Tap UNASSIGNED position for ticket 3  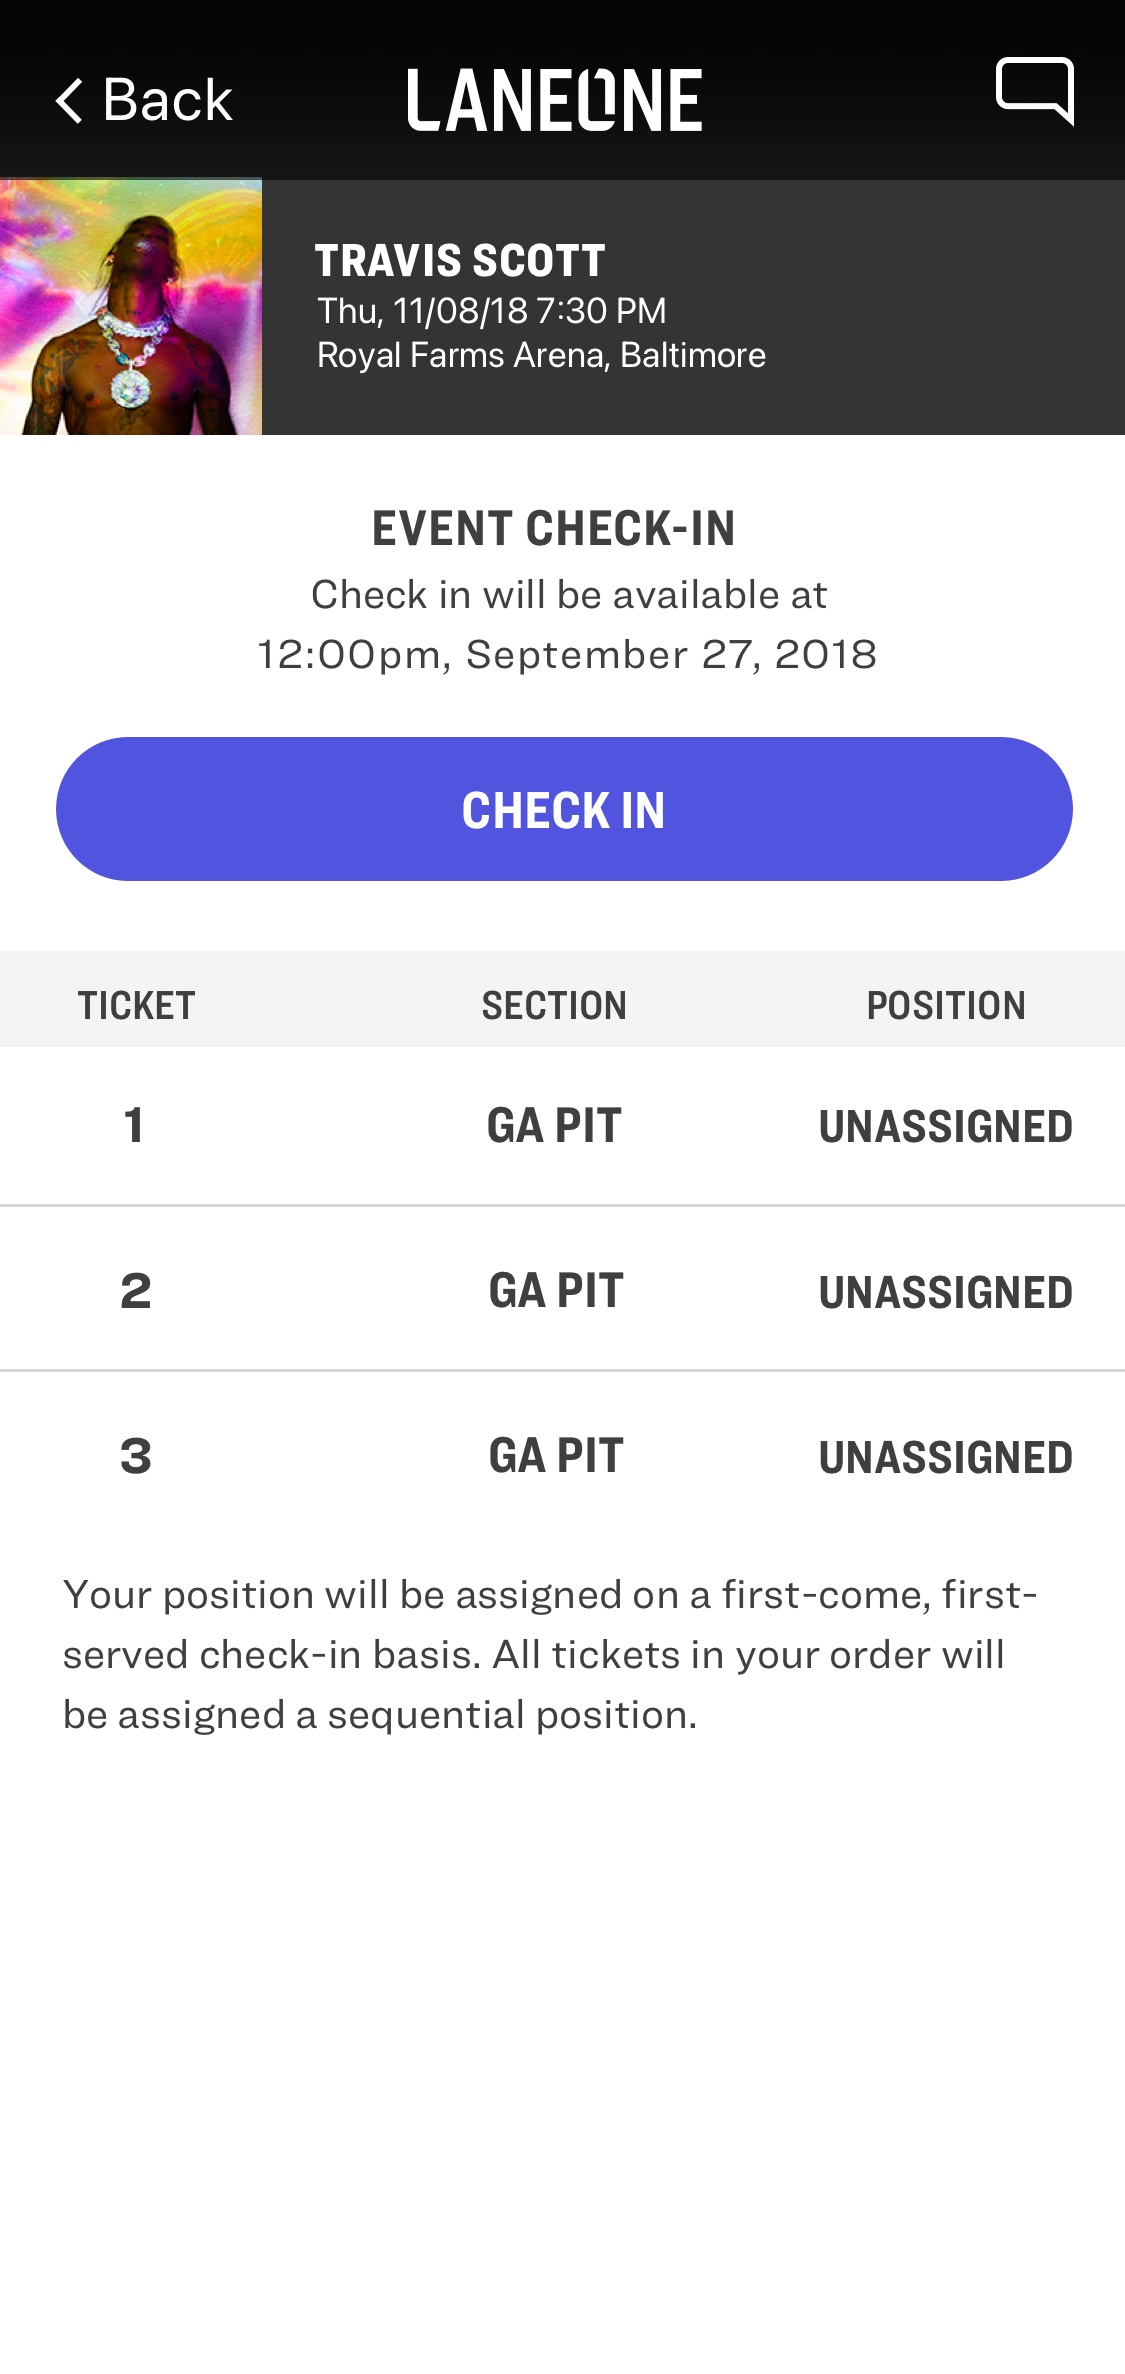pyautogui.click(x=946, y=1458)
